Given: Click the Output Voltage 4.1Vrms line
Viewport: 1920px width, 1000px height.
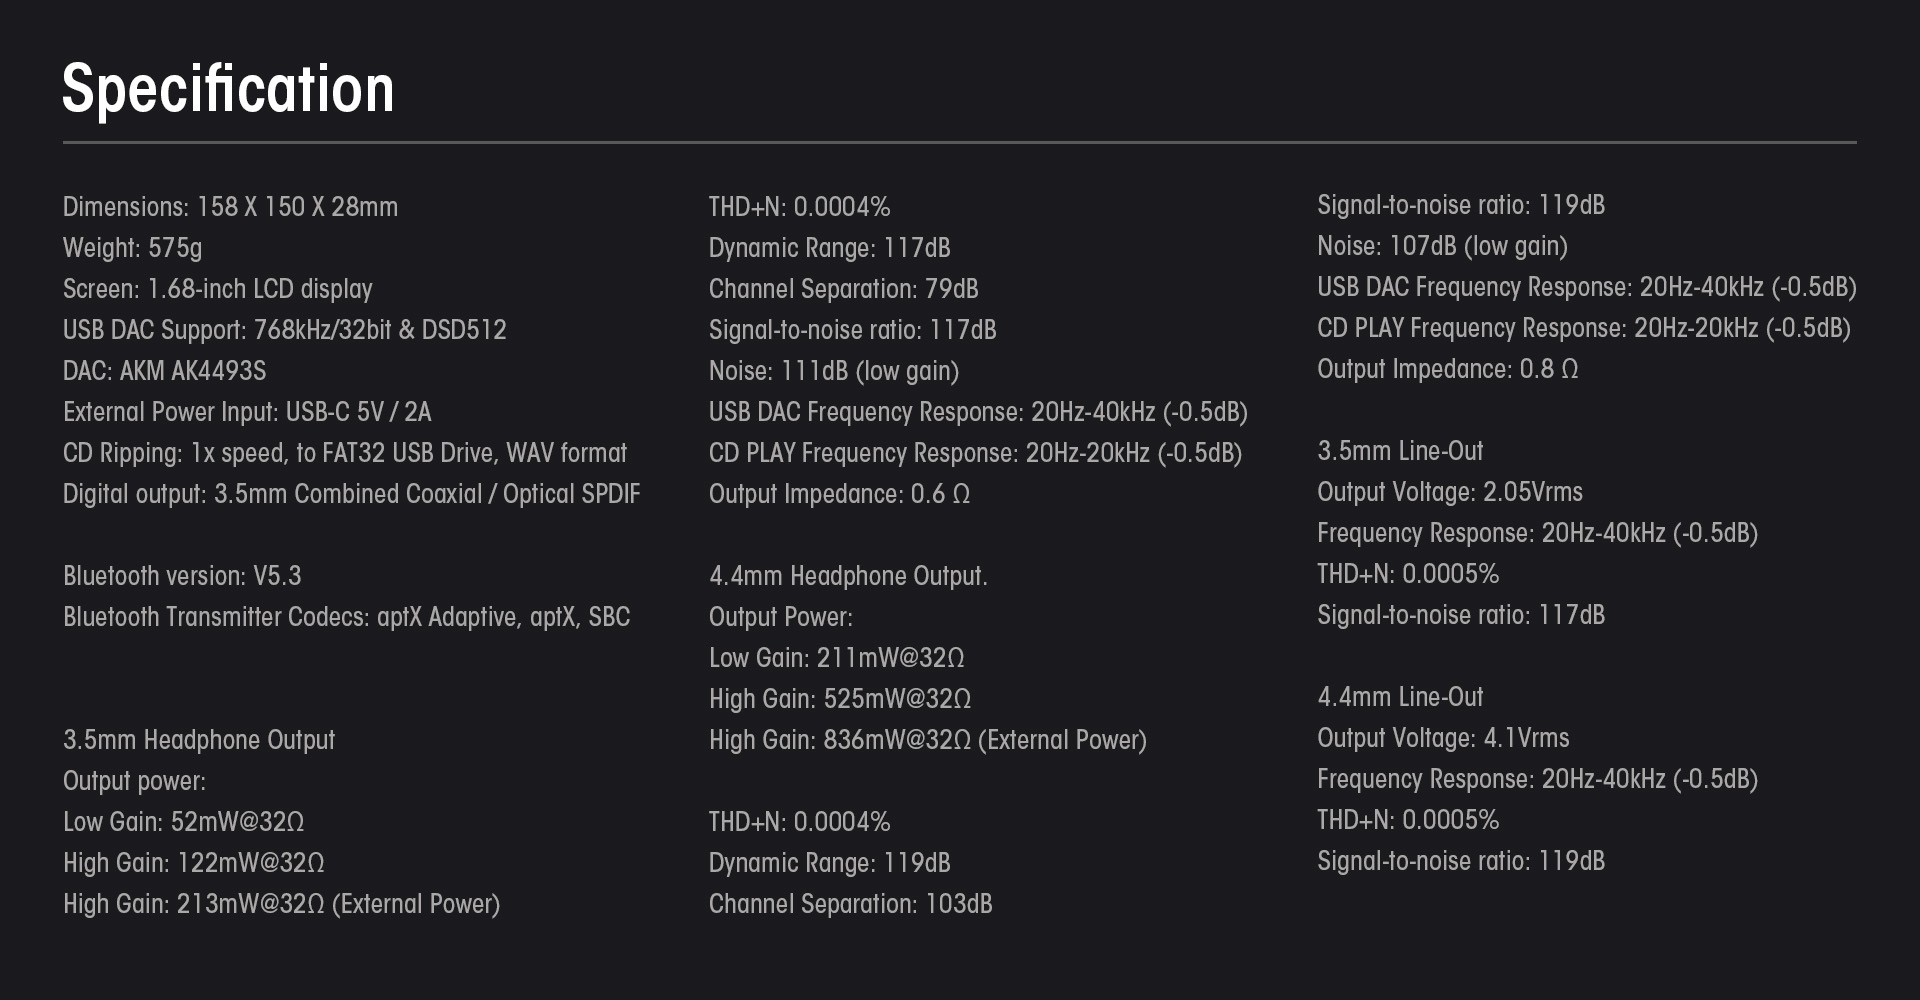Looking at the screenshot, I should pos(1443,738).
